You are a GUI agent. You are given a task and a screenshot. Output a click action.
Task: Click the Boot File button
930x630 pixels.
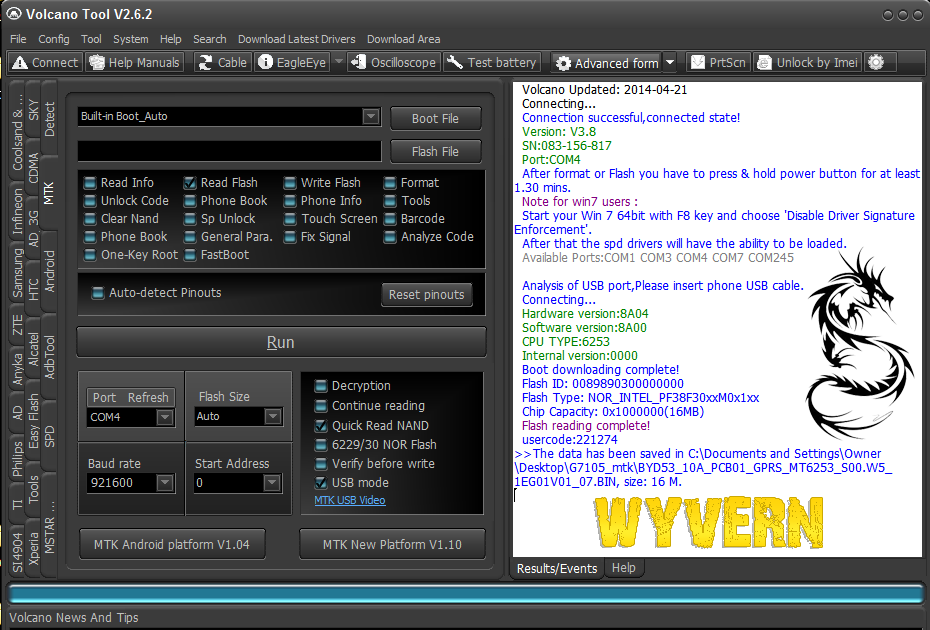click(435, 119)
